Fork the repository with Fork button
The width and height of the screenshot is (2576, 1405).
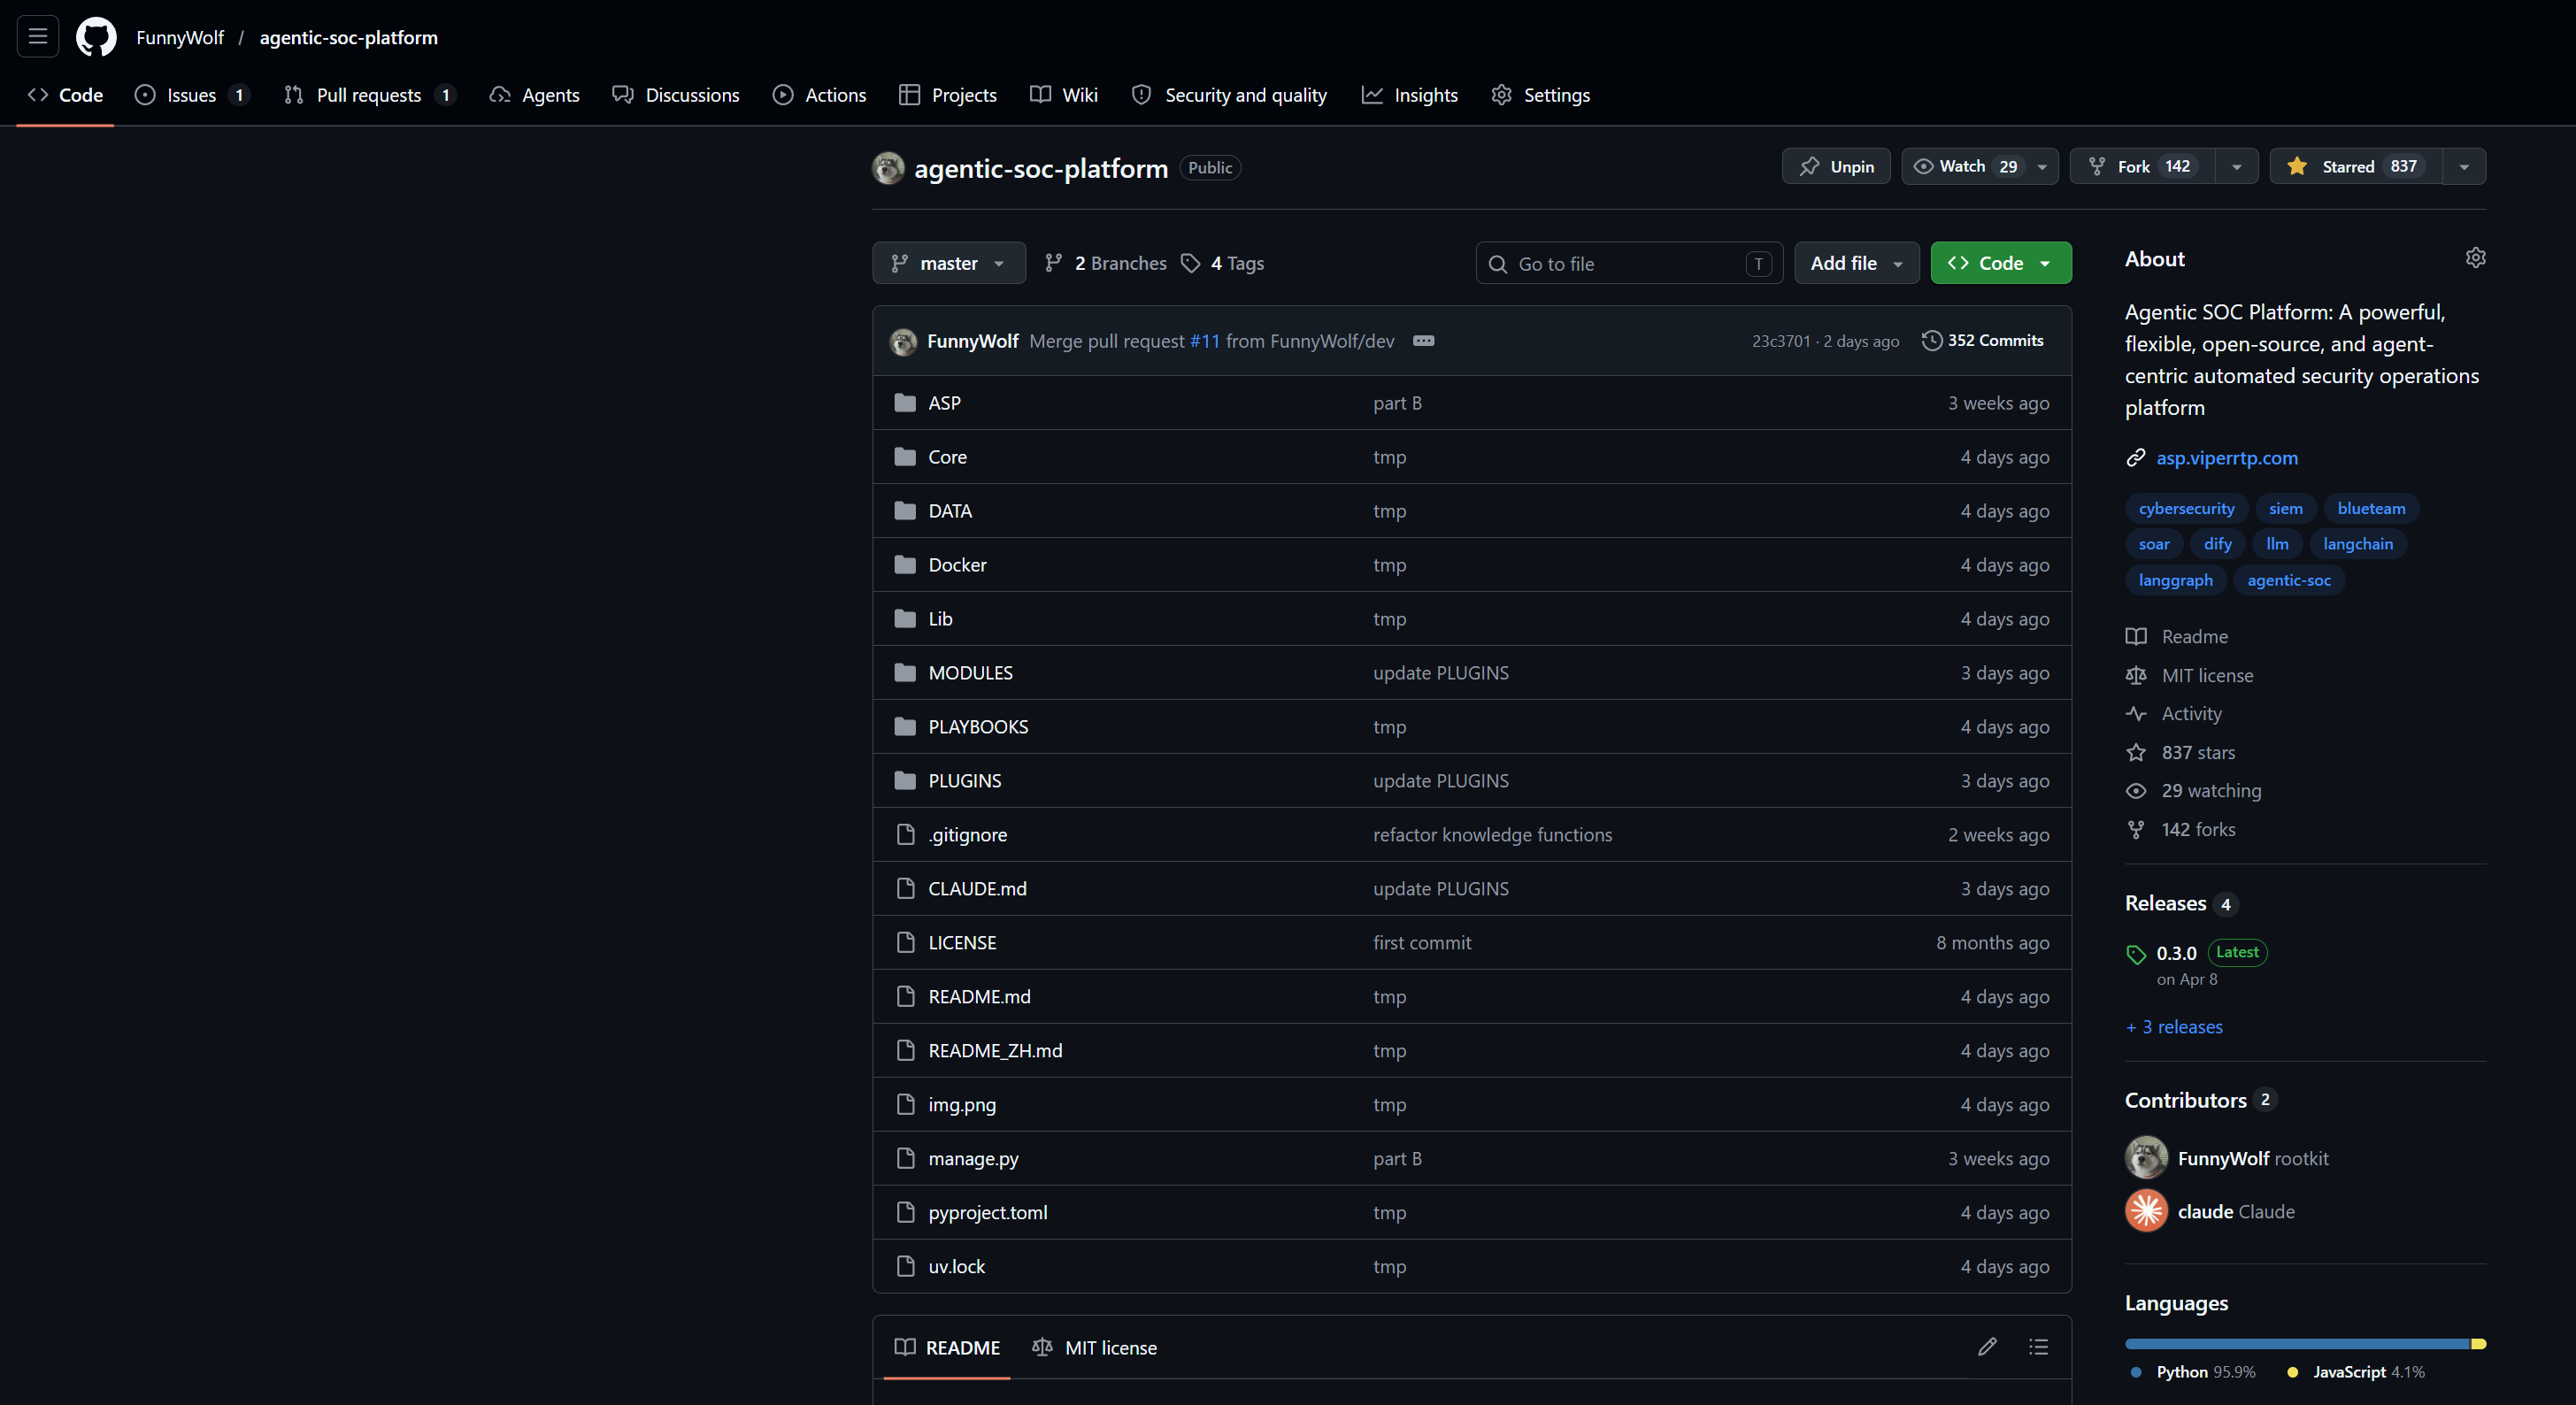[2142, 166]
